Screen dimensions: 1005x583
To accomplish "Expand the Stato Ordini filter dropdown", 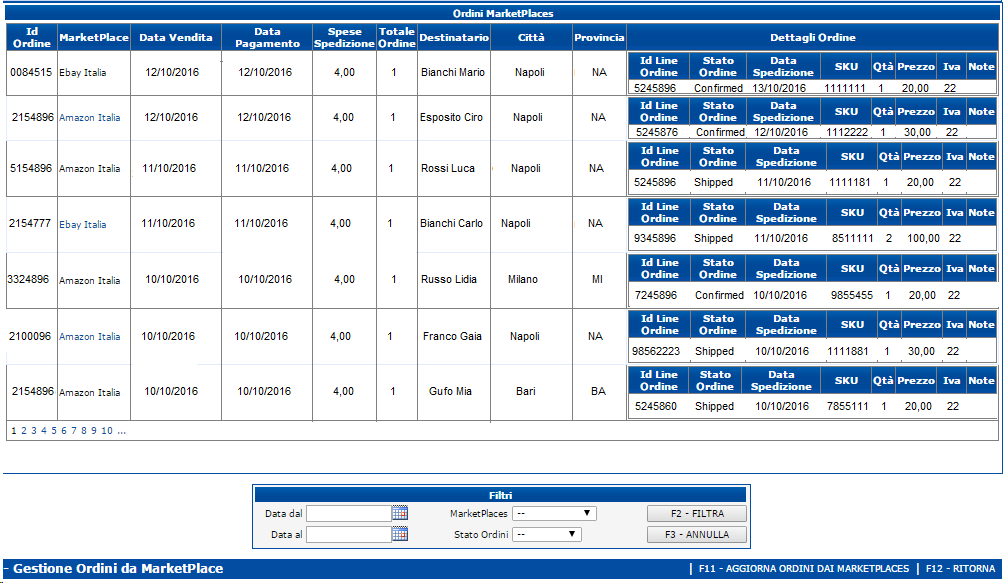I will point(547,534).
